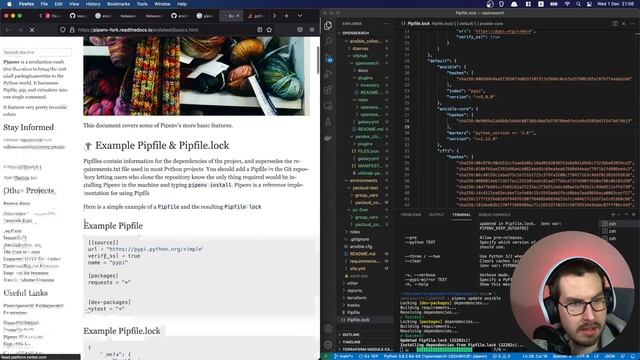The image size is (640, 360).
Task: Change JSON language mode in status bar
Action: click(609, 356)
